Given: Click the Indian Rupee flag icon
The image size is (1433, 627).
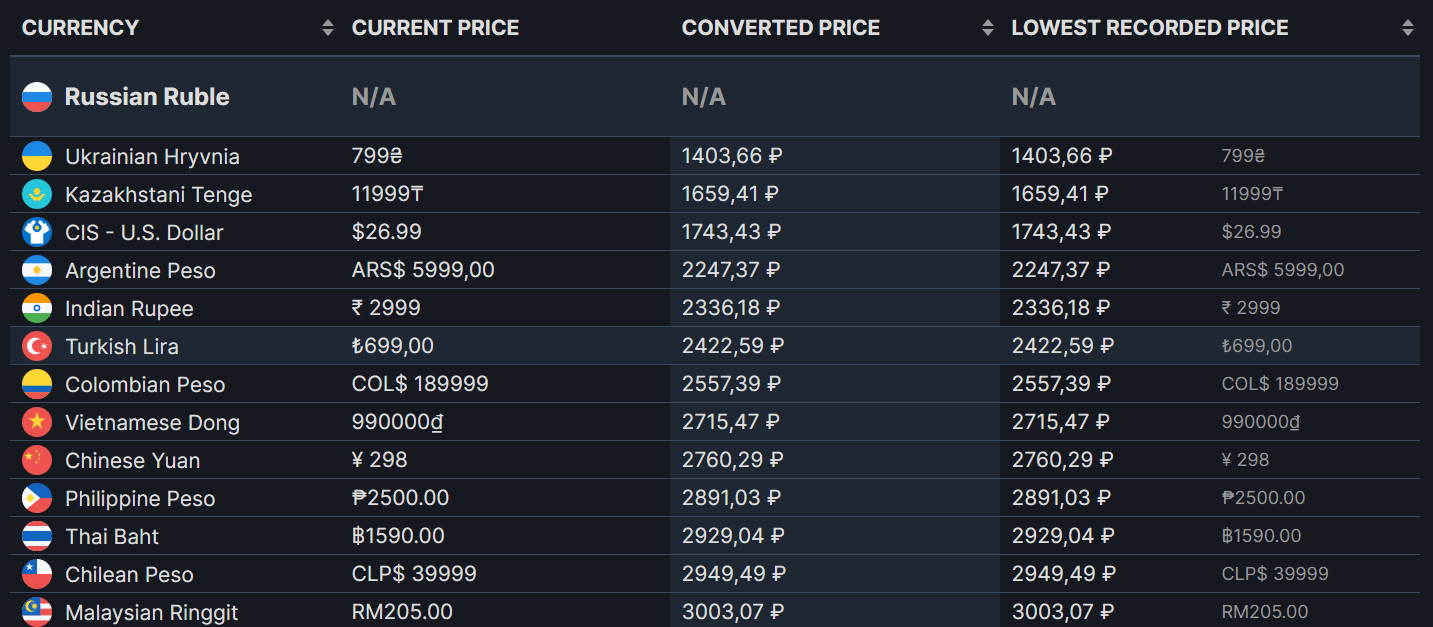Looking at the screenshot, I should coord(37,308).
